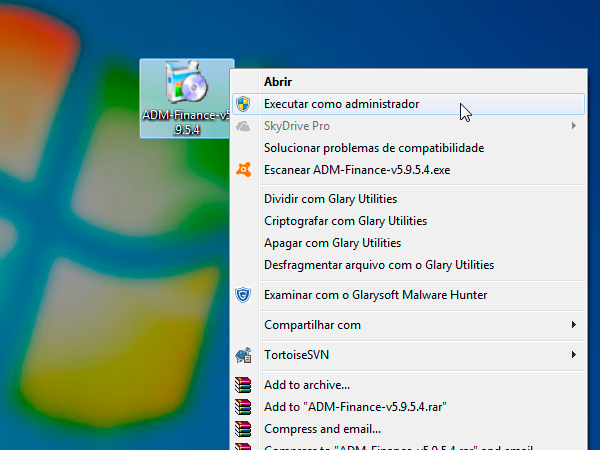Open the Compartilhar com entry
The width and height of the screenshot is (600, 450).
pos(408,325)
